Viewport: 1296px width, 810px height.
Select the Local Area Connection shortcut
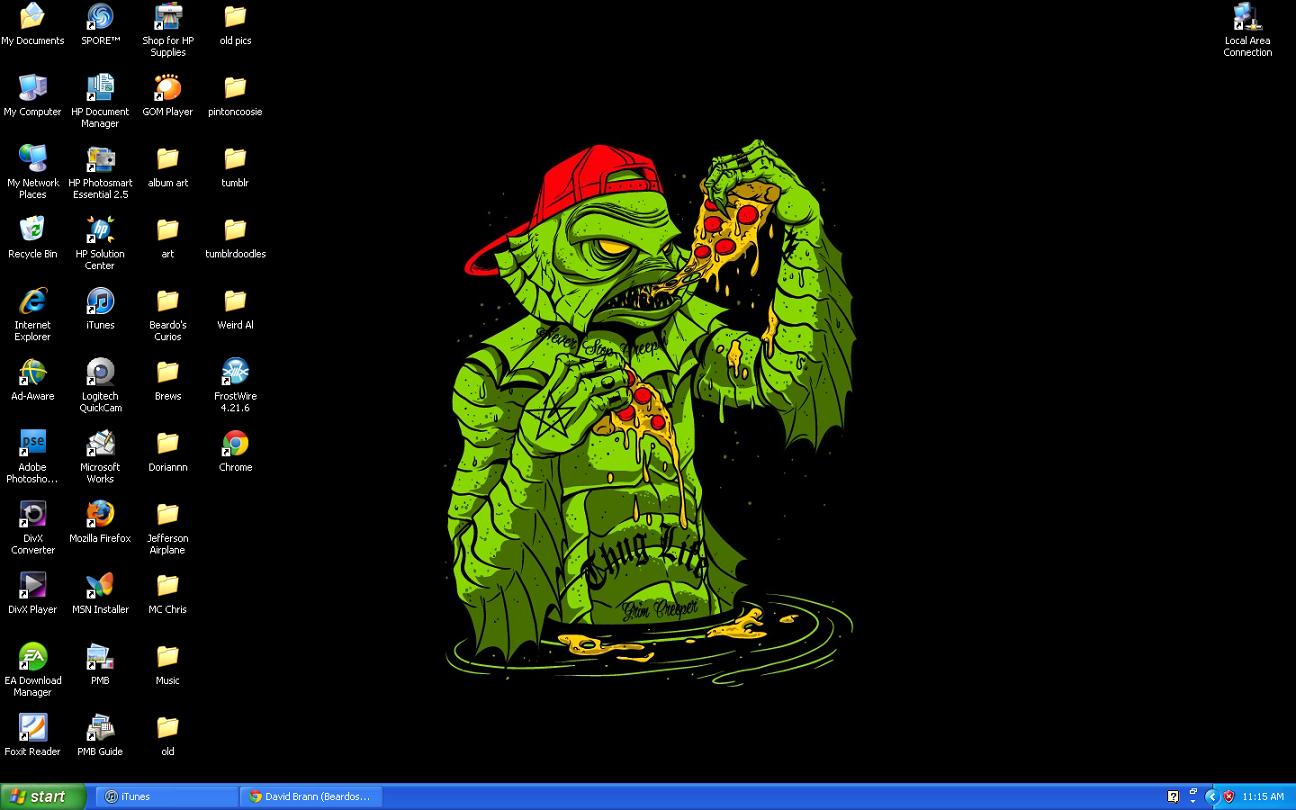click(x=1247, y=18)
